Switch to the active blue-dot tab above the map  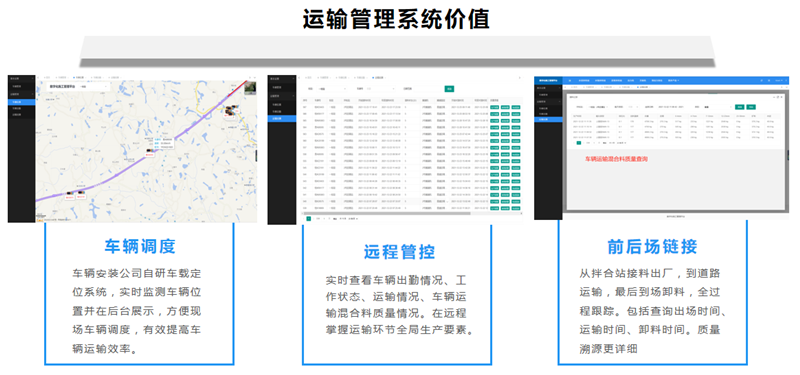(x=79, y=78)
